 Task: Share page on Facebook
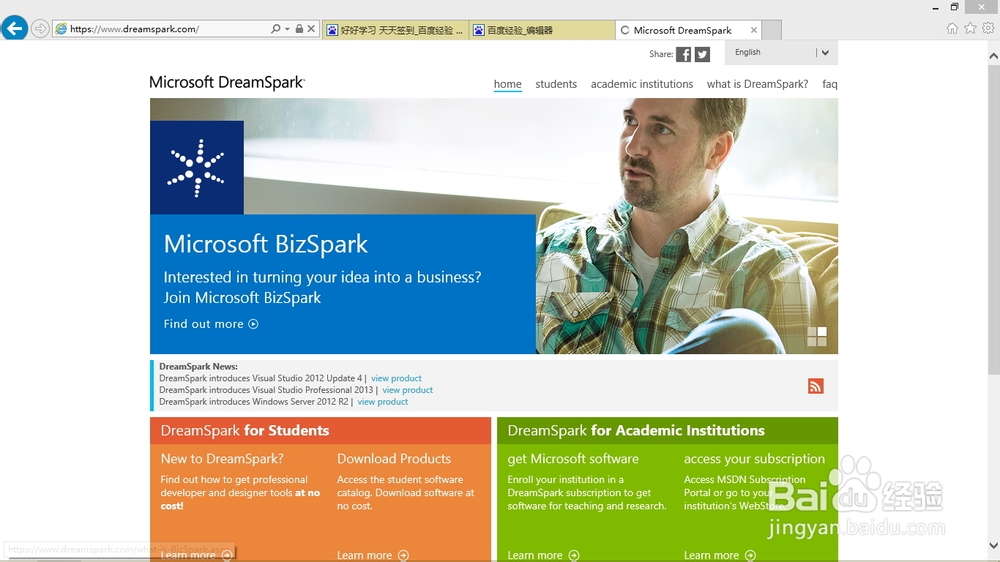tap(683, 54)
